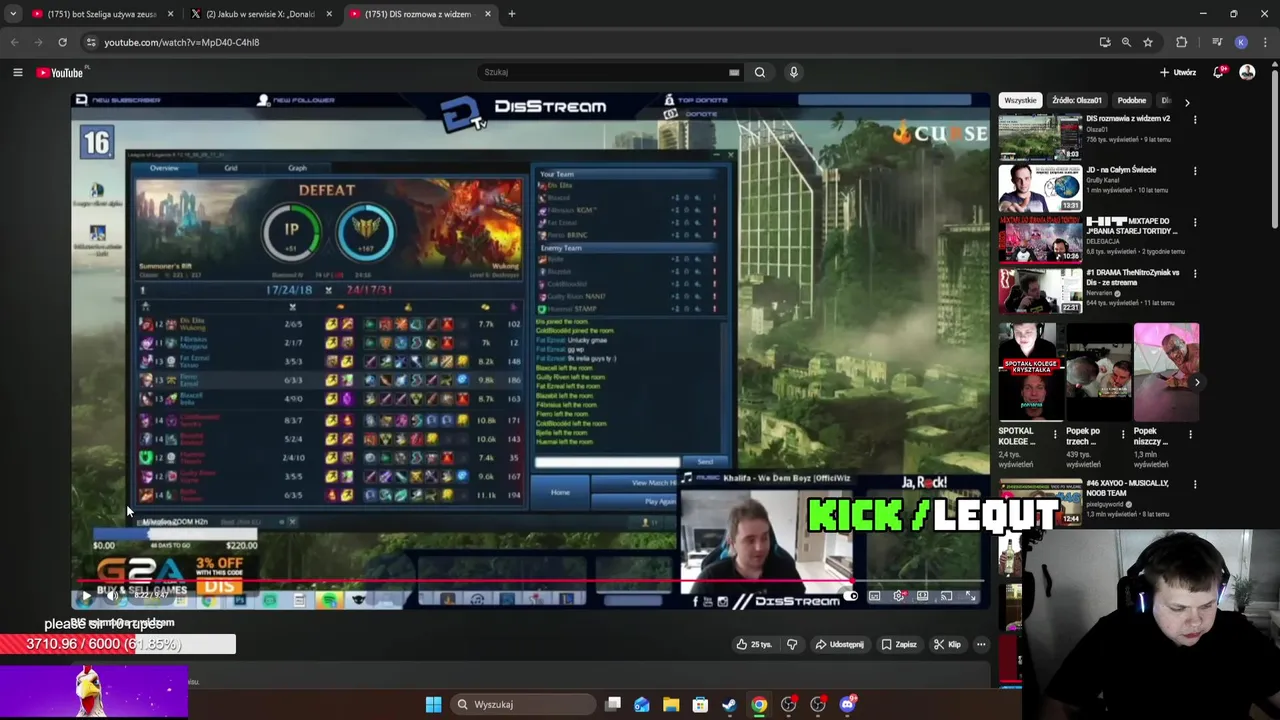Click the Zapisz save button

(x=898, y=644)
